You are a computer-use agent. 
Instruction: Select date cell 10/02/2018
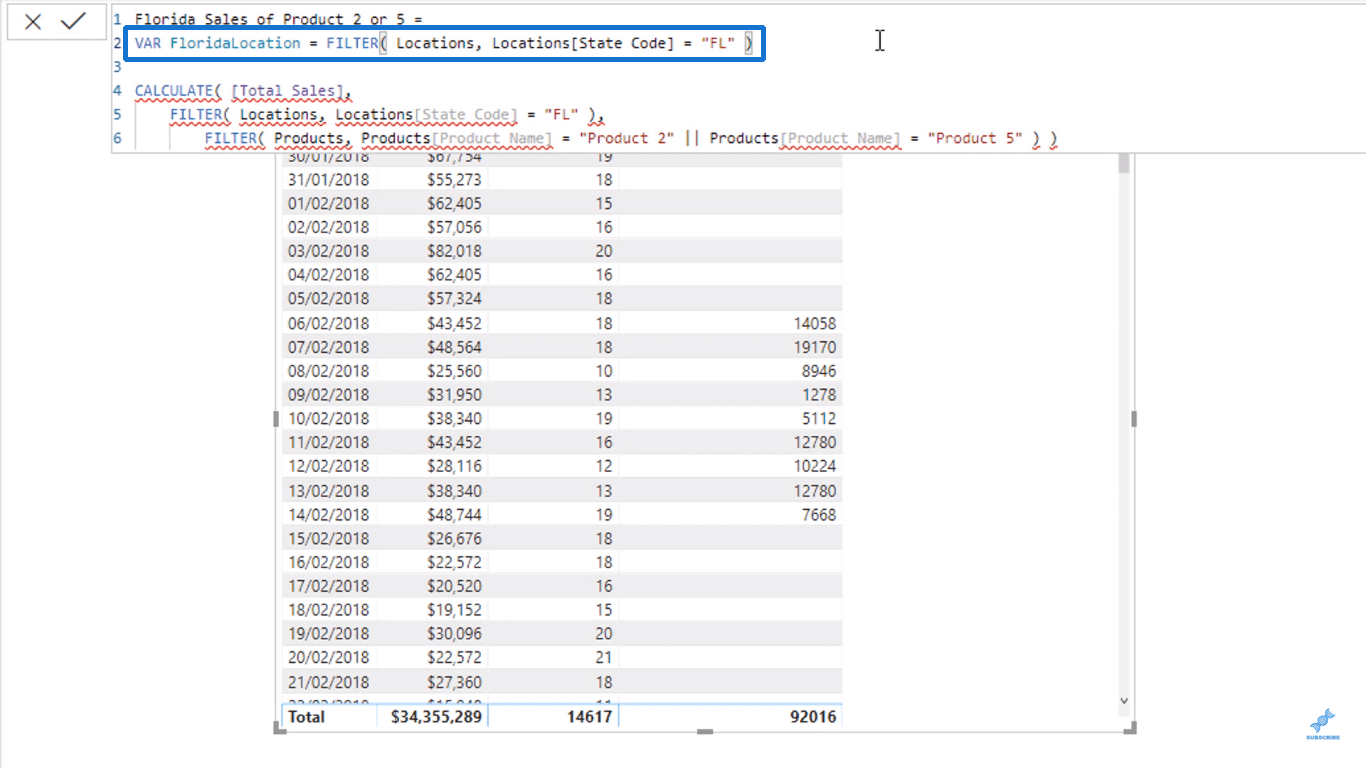coord(328,419)
